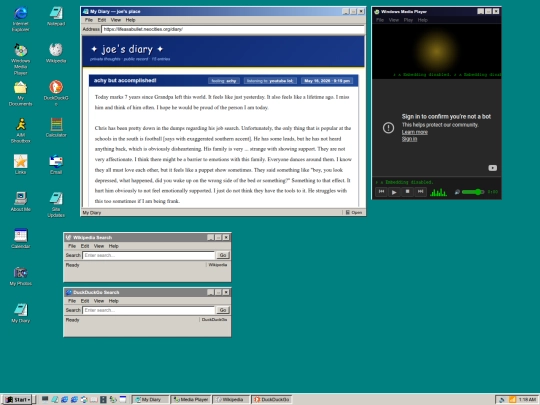Click the YouTube logo icon in the media player
540x405 pixels.
[492, 168]
